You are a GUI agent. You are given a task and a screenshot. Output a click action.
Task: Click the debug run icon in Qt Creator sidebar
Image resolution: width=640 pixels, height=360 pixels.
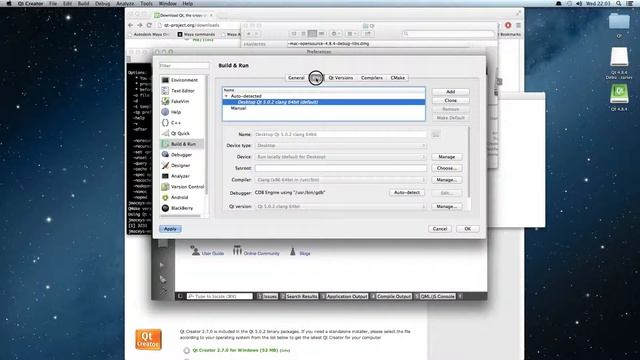pos(162,279)
